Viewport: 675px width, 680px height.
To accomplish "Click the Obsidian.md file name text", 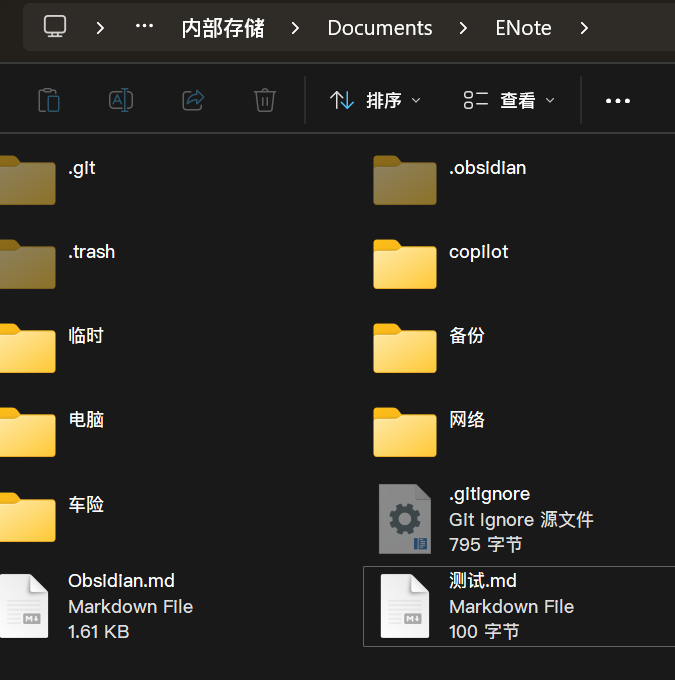I will tap(121, 581).
